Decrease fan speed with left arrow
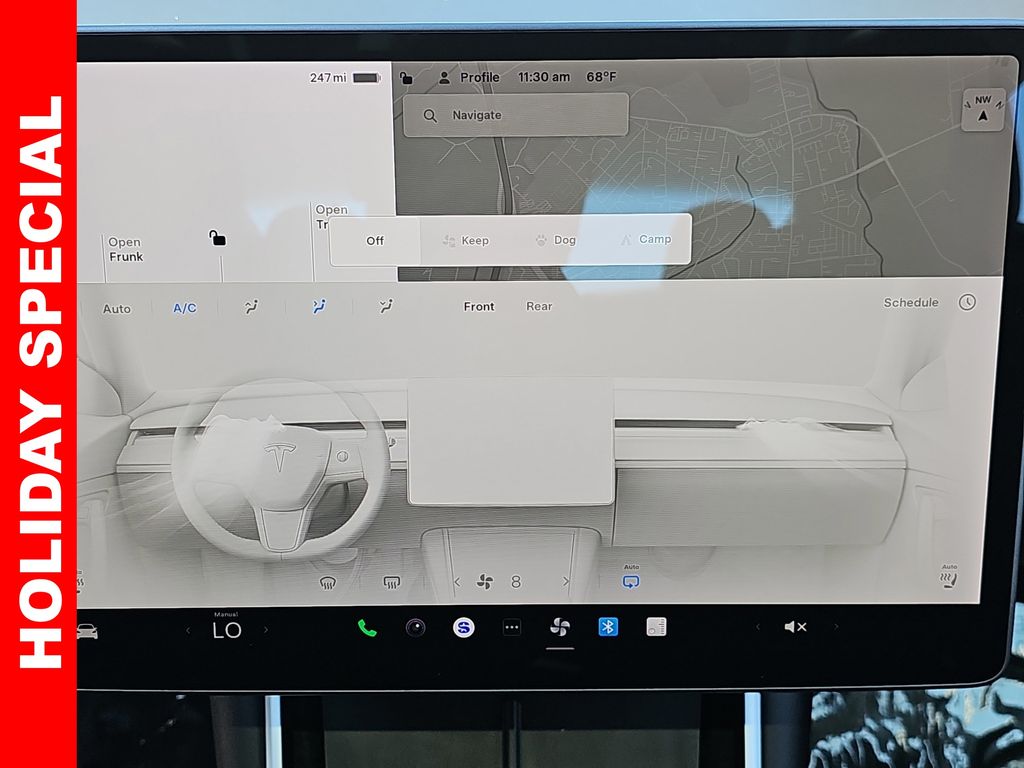Image resolution: width=1024 pixels, height=768 pixels. (457, 582)
